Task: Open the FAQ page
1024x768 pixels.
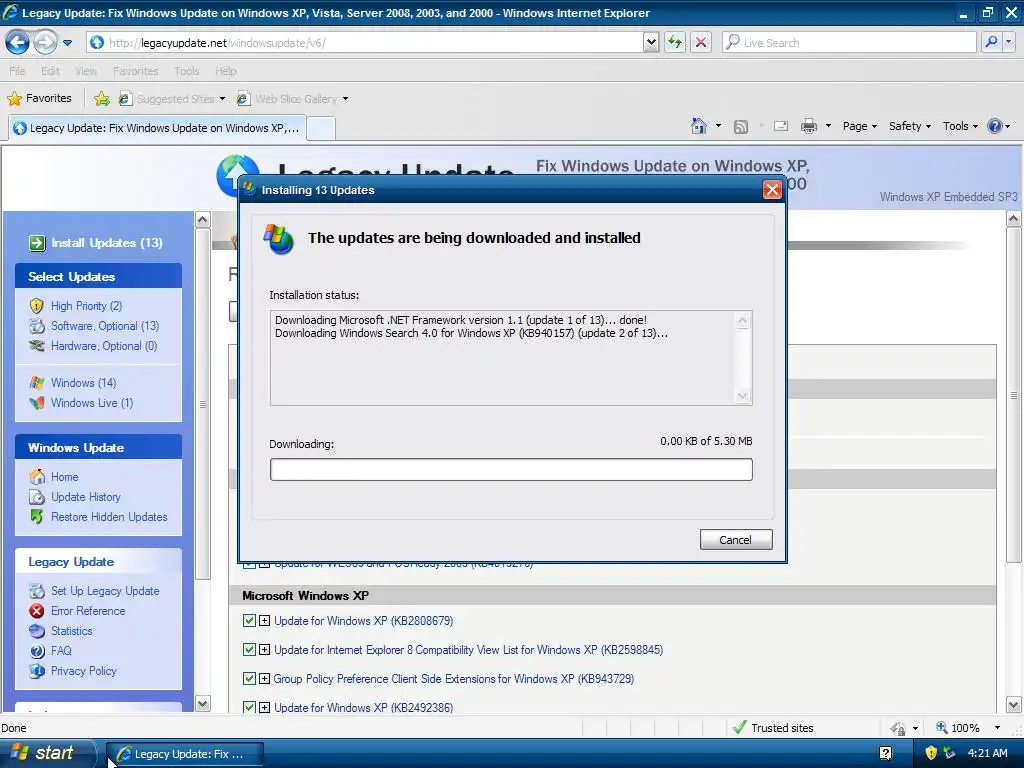Action: click(61, 651)
